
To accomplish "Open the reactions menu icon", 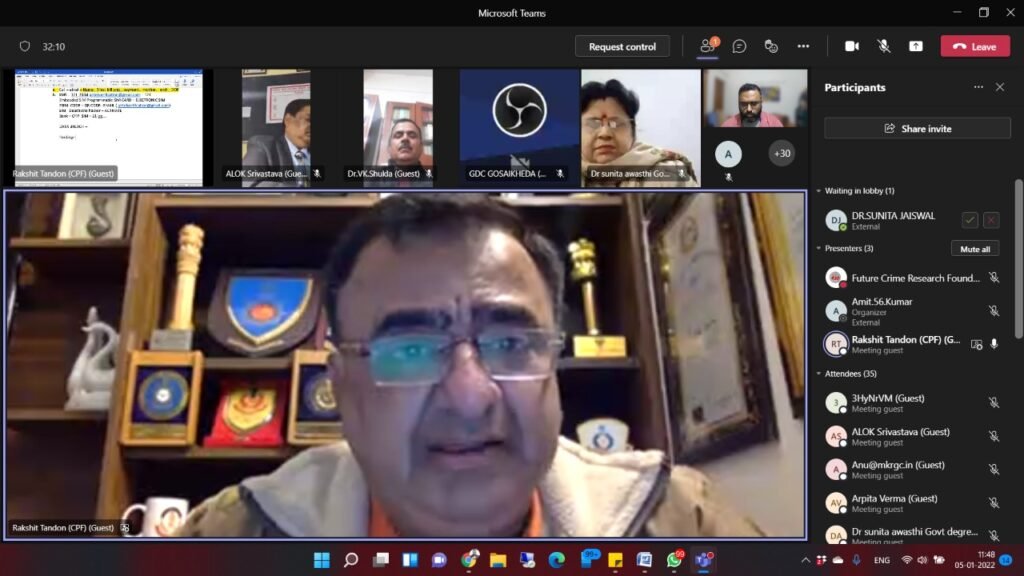I will tap(771, 46).
